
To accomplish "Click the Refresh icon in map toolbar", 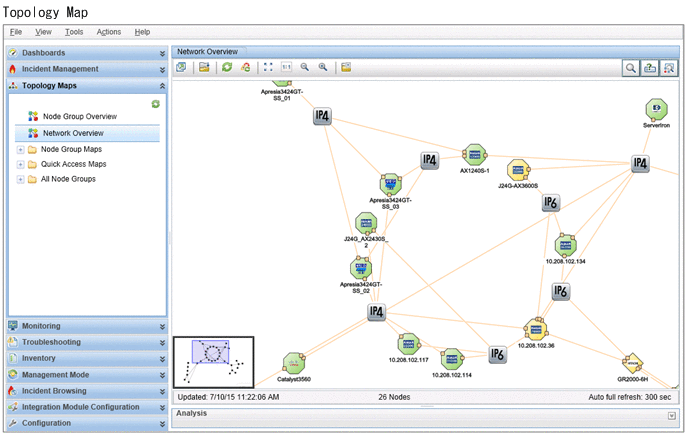I will tap(227, 67).
